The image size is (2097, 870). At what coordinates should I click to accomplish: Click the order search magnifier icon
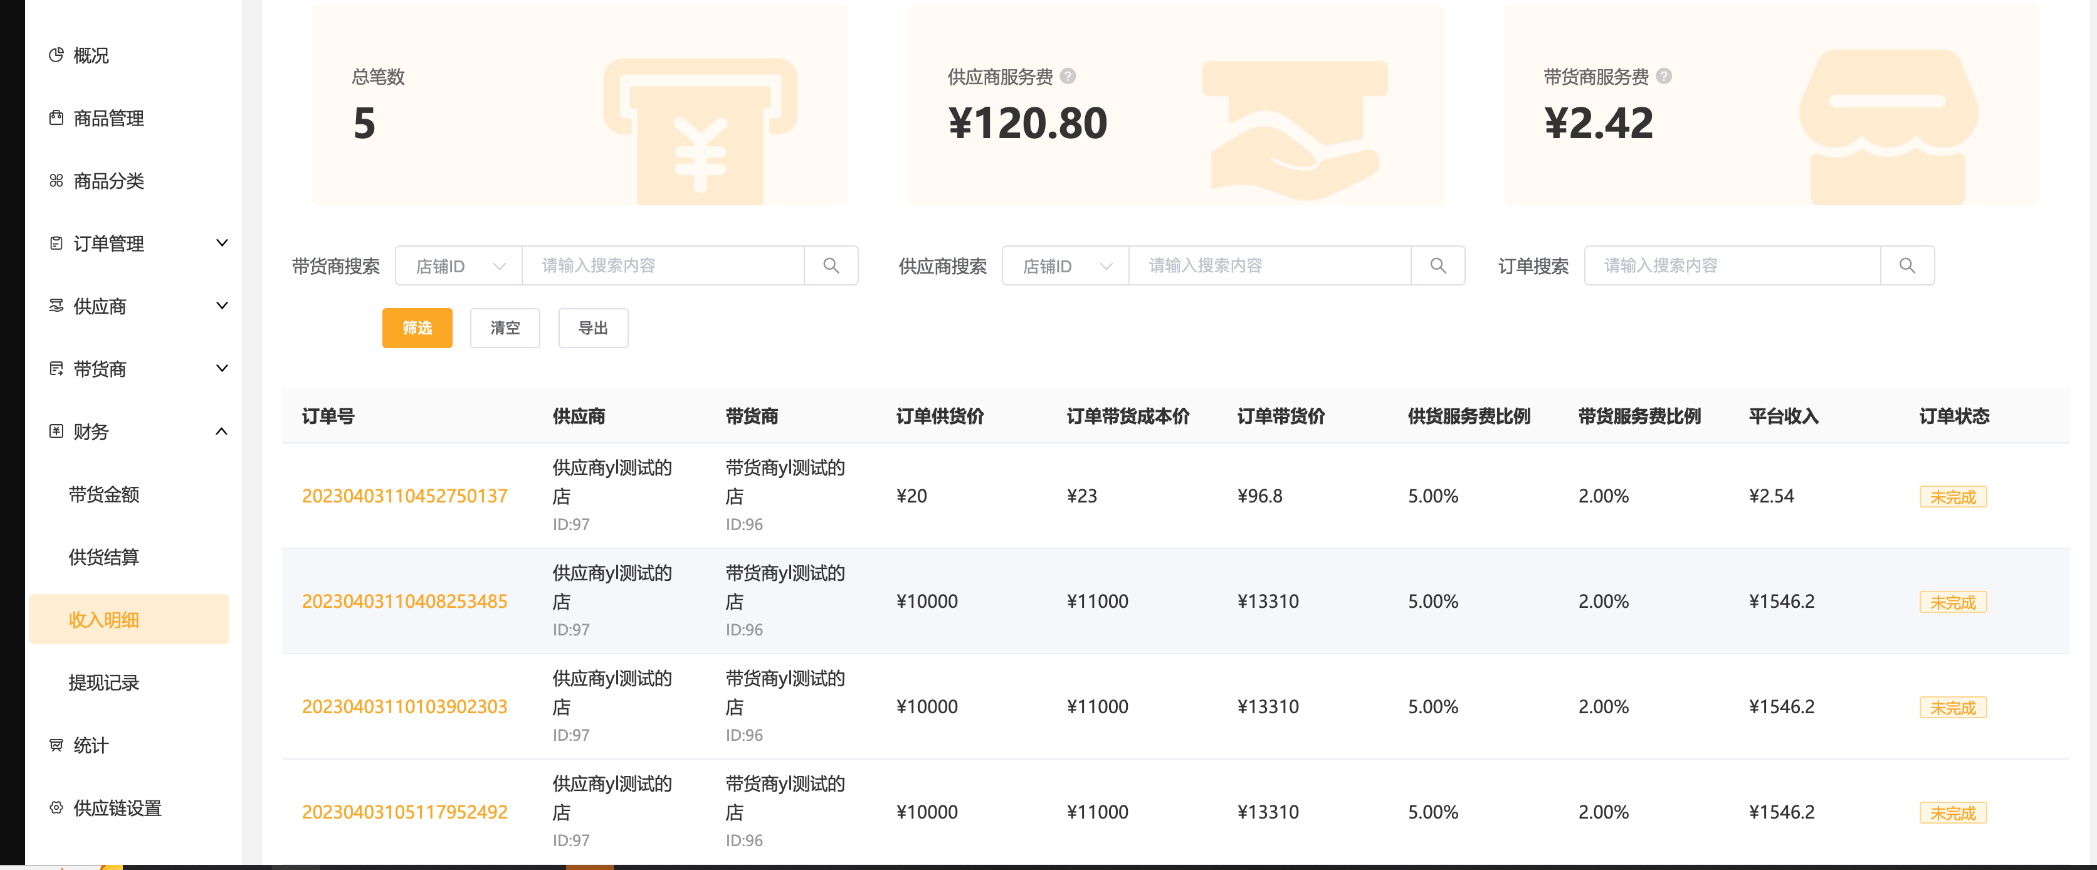pyautogui.click(x=1907, y=266)
